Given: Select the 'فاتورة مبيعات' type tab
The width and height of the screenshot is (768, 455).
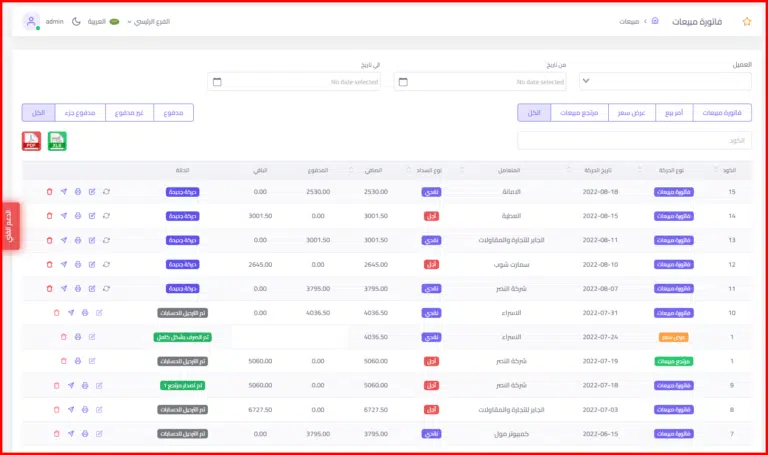Looking at the screenshot, I should pos(722,113).
